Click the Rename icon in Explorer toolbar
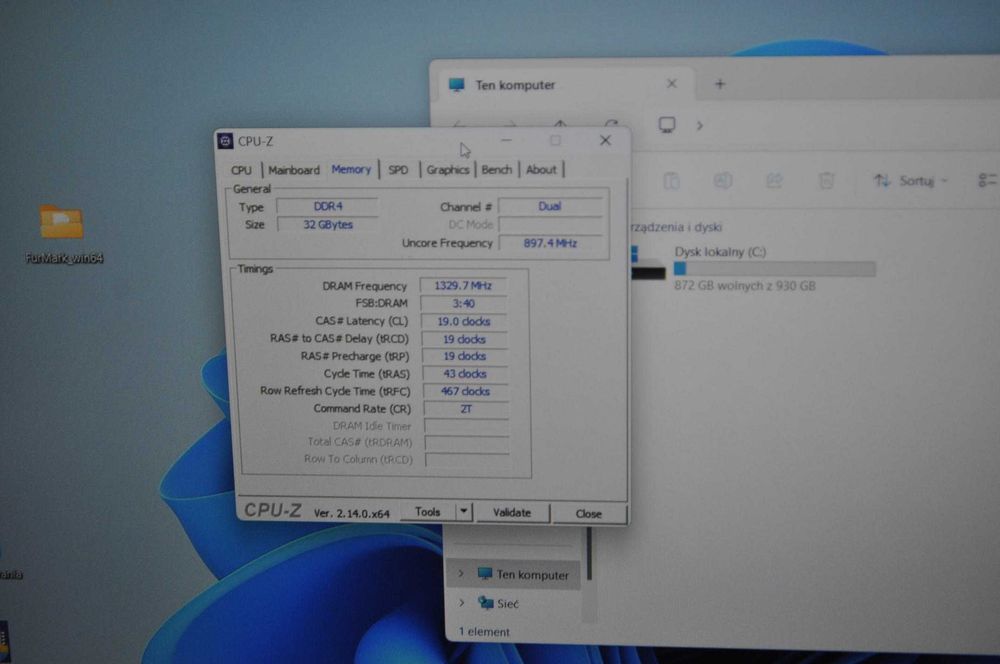 [x=723, y=181]
